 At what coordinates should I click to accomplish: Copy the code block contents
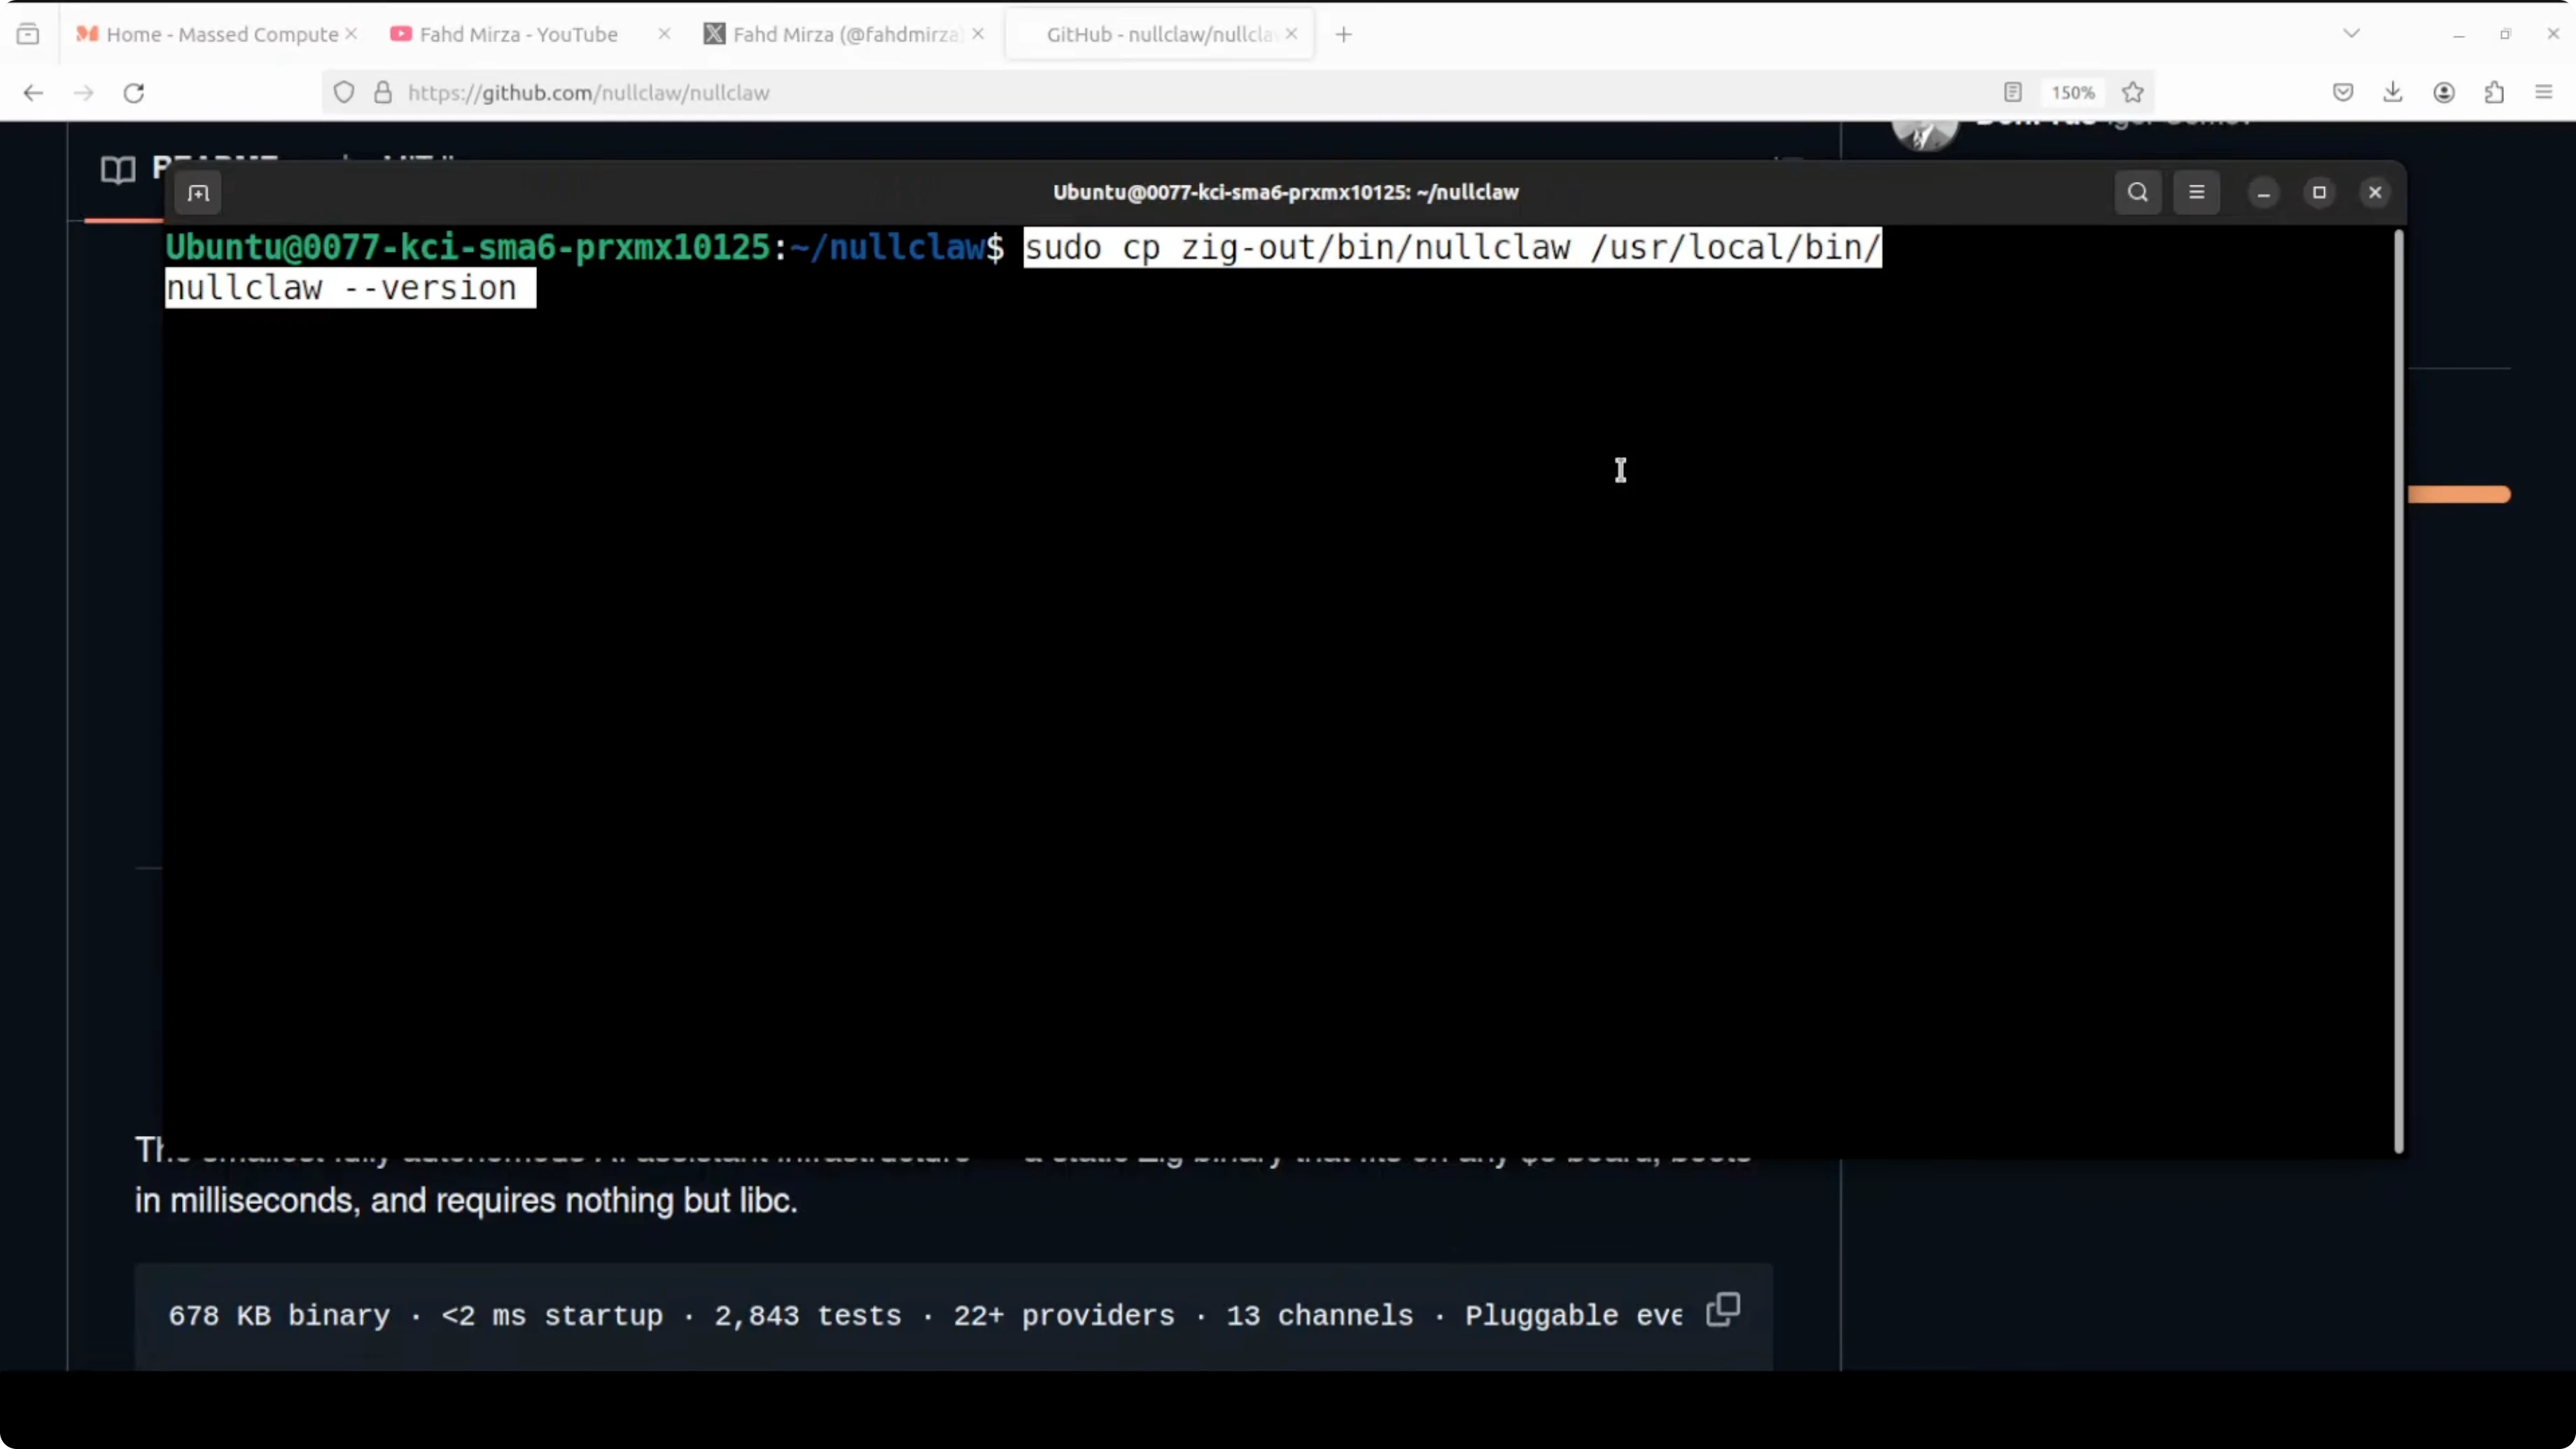click(1723, 1309)
